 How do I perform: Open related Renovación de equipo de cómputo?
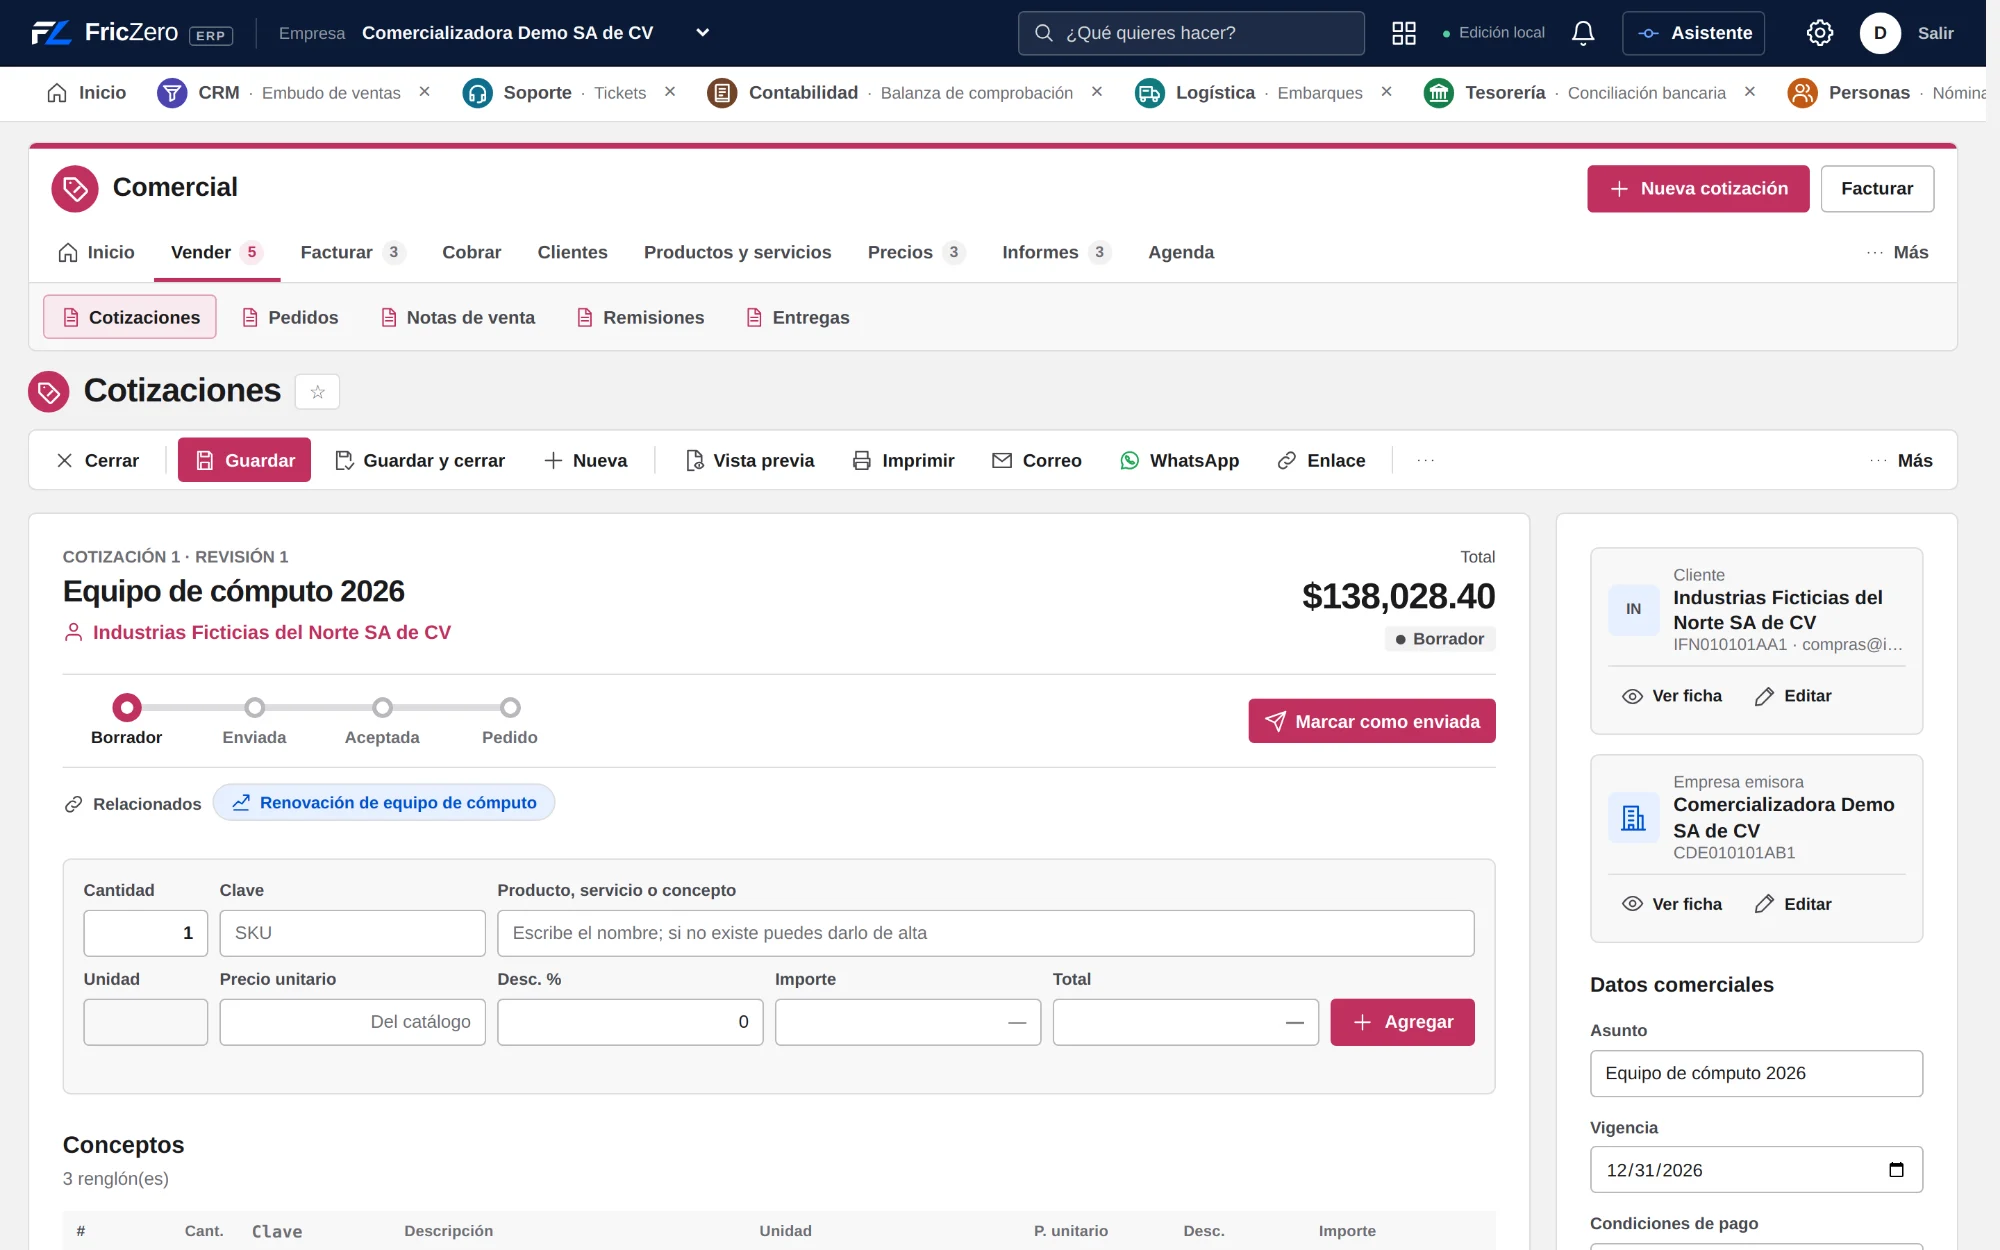(384, 803)
